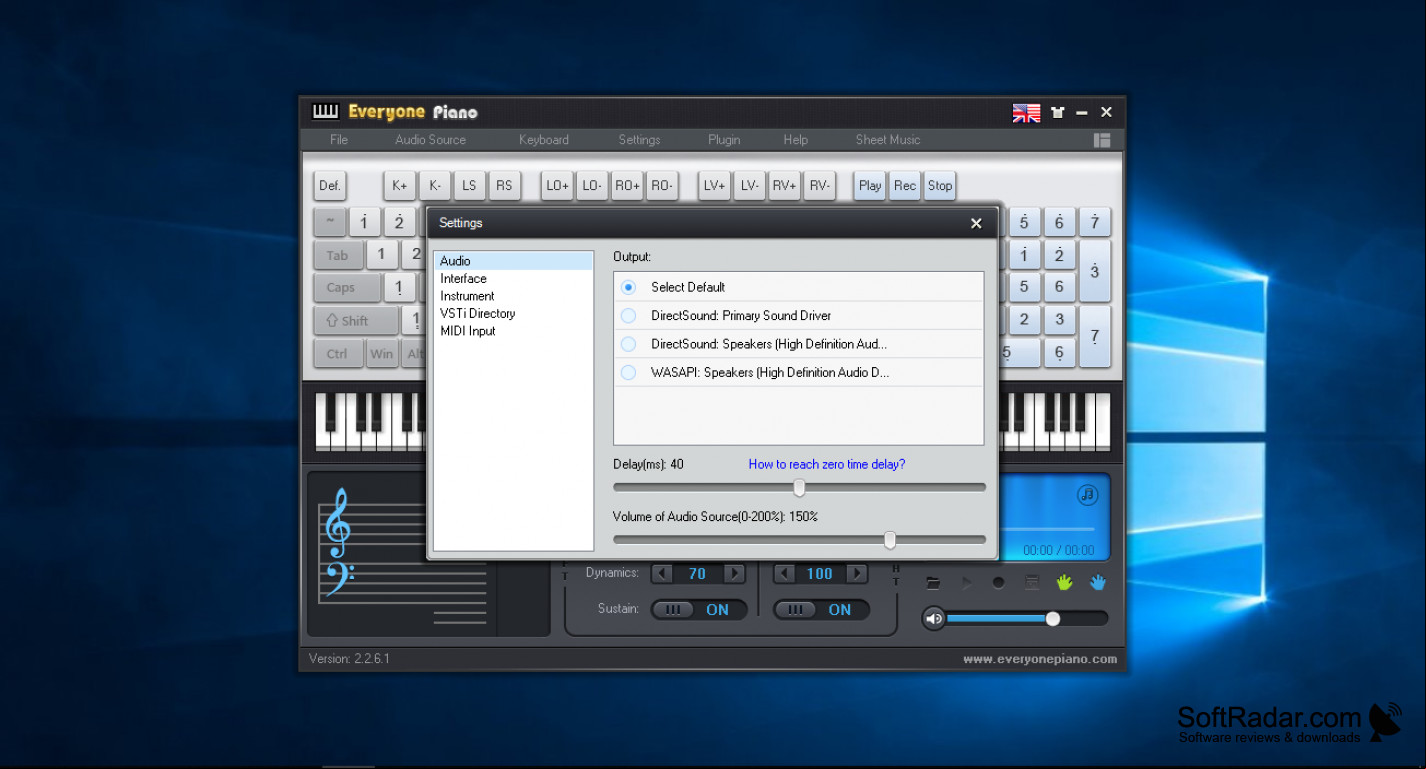
Task: Open 'How to reach zero time delay?' link
Action: [827, 464]
